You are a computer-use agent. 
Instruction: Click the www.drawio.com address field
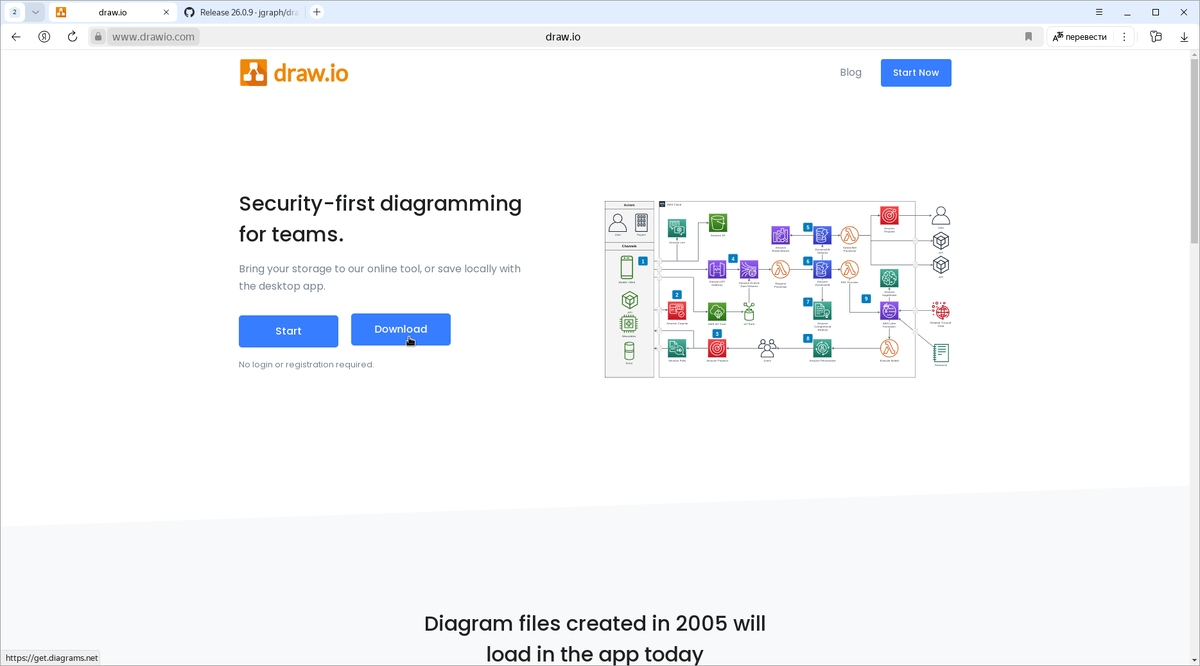click(x=153, y=36)
